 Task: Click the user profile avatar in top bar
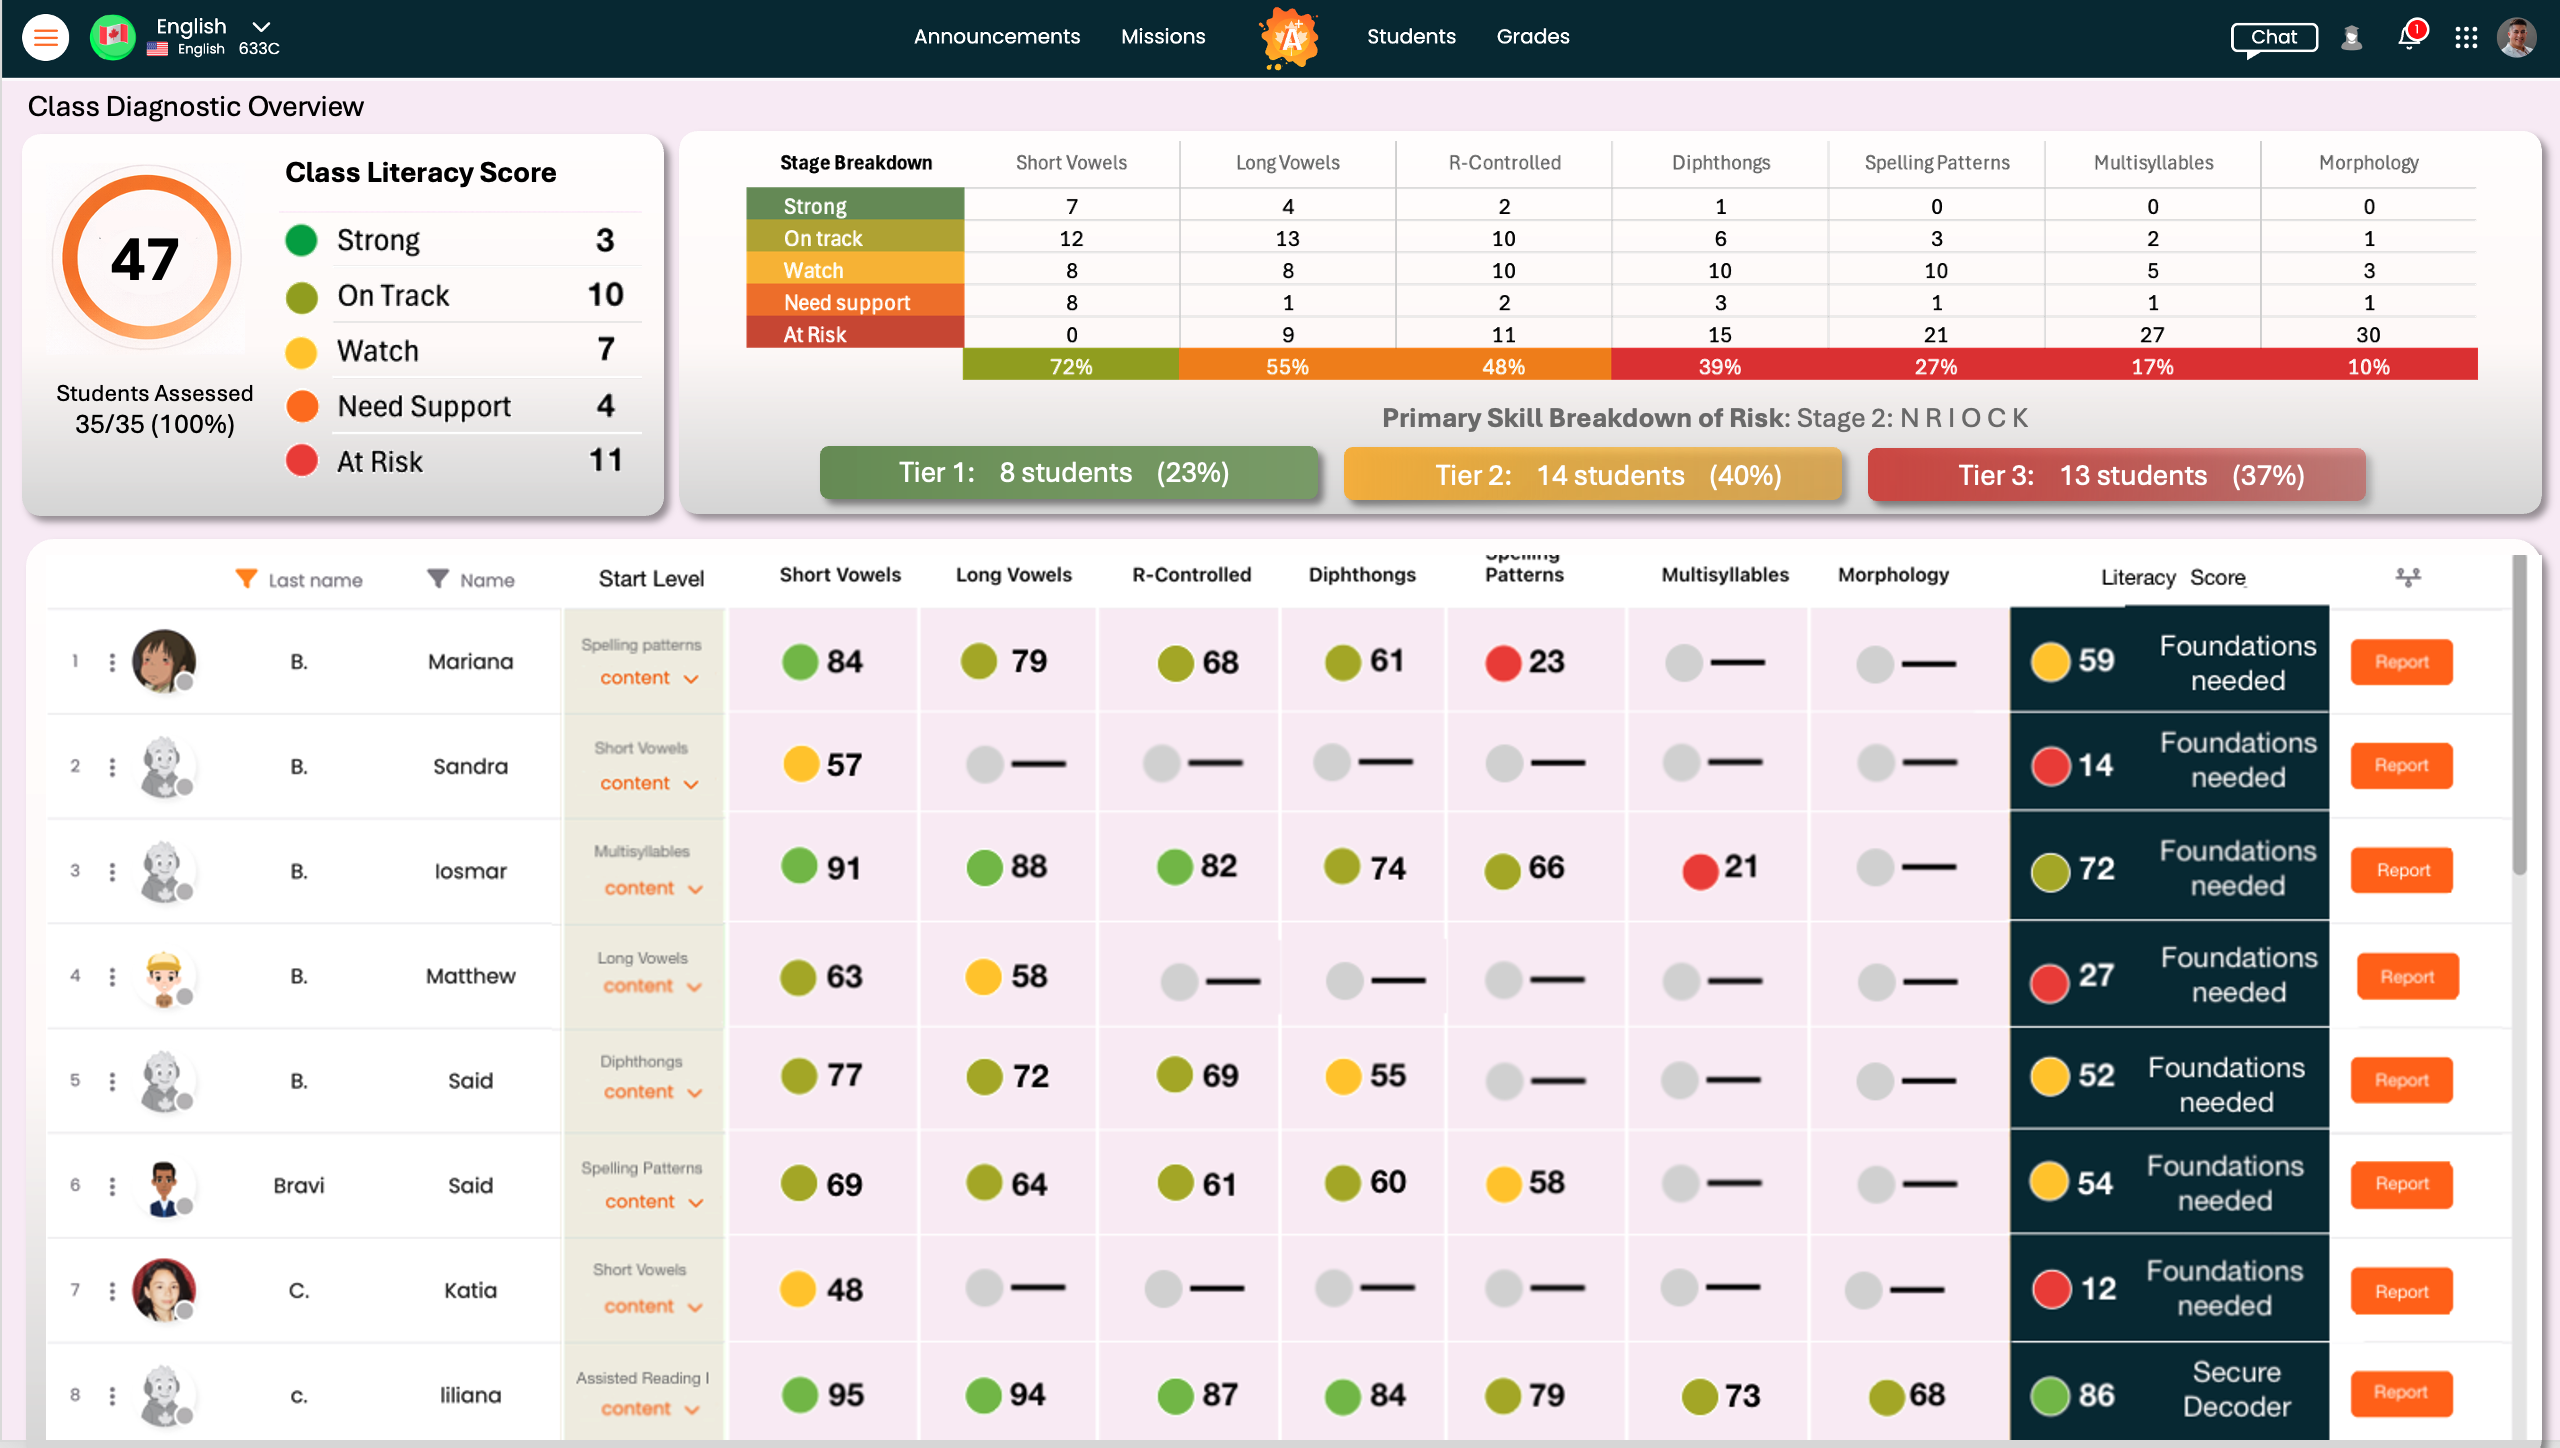(x=2516, y=38)
